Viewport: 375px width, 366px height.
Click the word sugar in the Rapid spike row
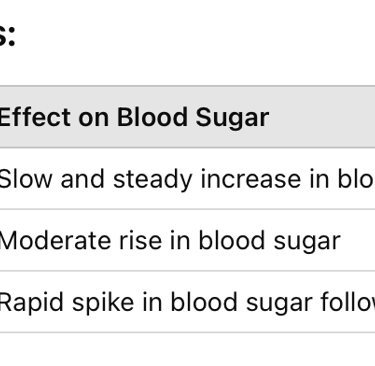[279, 304]
